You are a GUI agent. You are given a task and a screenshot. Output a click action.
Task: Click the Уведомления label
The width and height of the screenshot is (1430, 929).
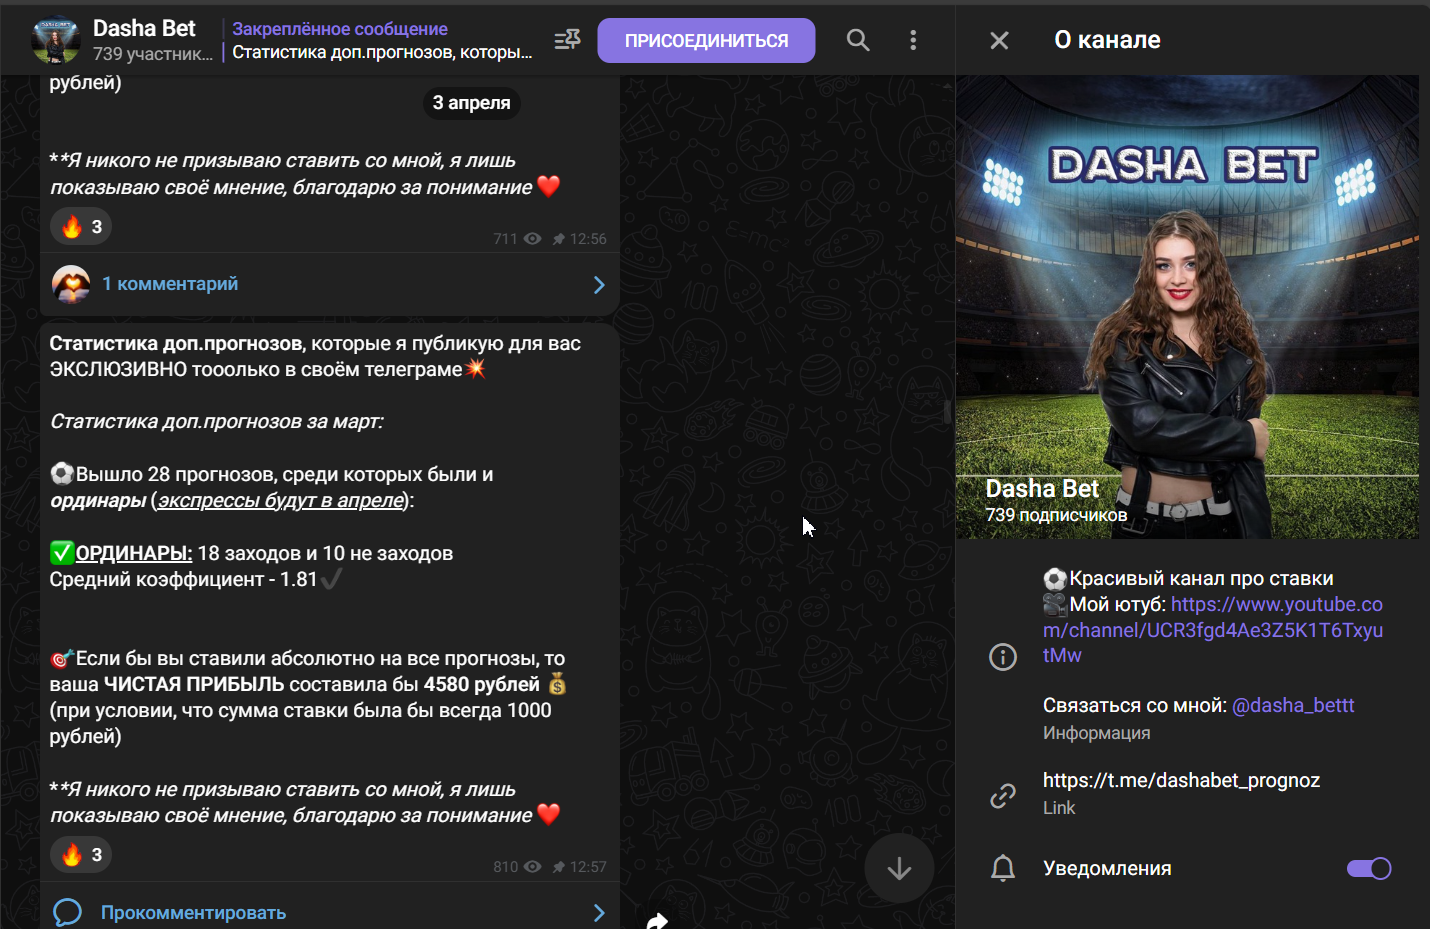(1107, 868)
